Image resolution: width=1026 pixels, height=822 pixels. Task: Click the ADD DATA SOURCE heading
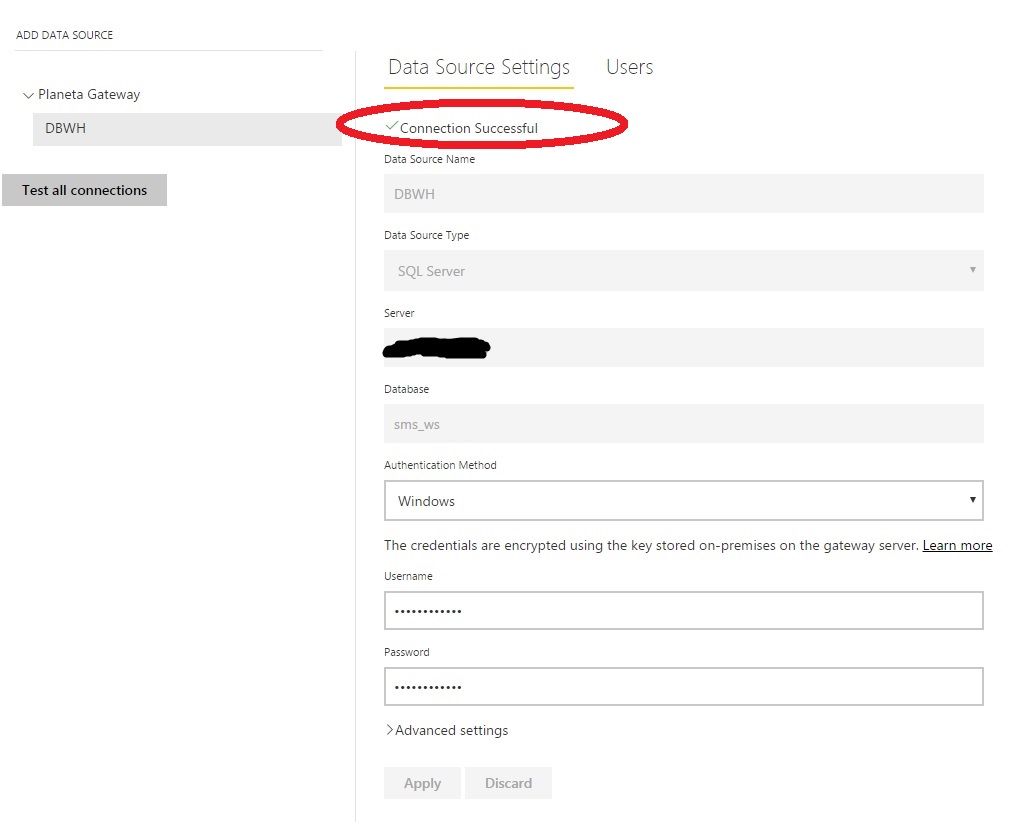65,35
